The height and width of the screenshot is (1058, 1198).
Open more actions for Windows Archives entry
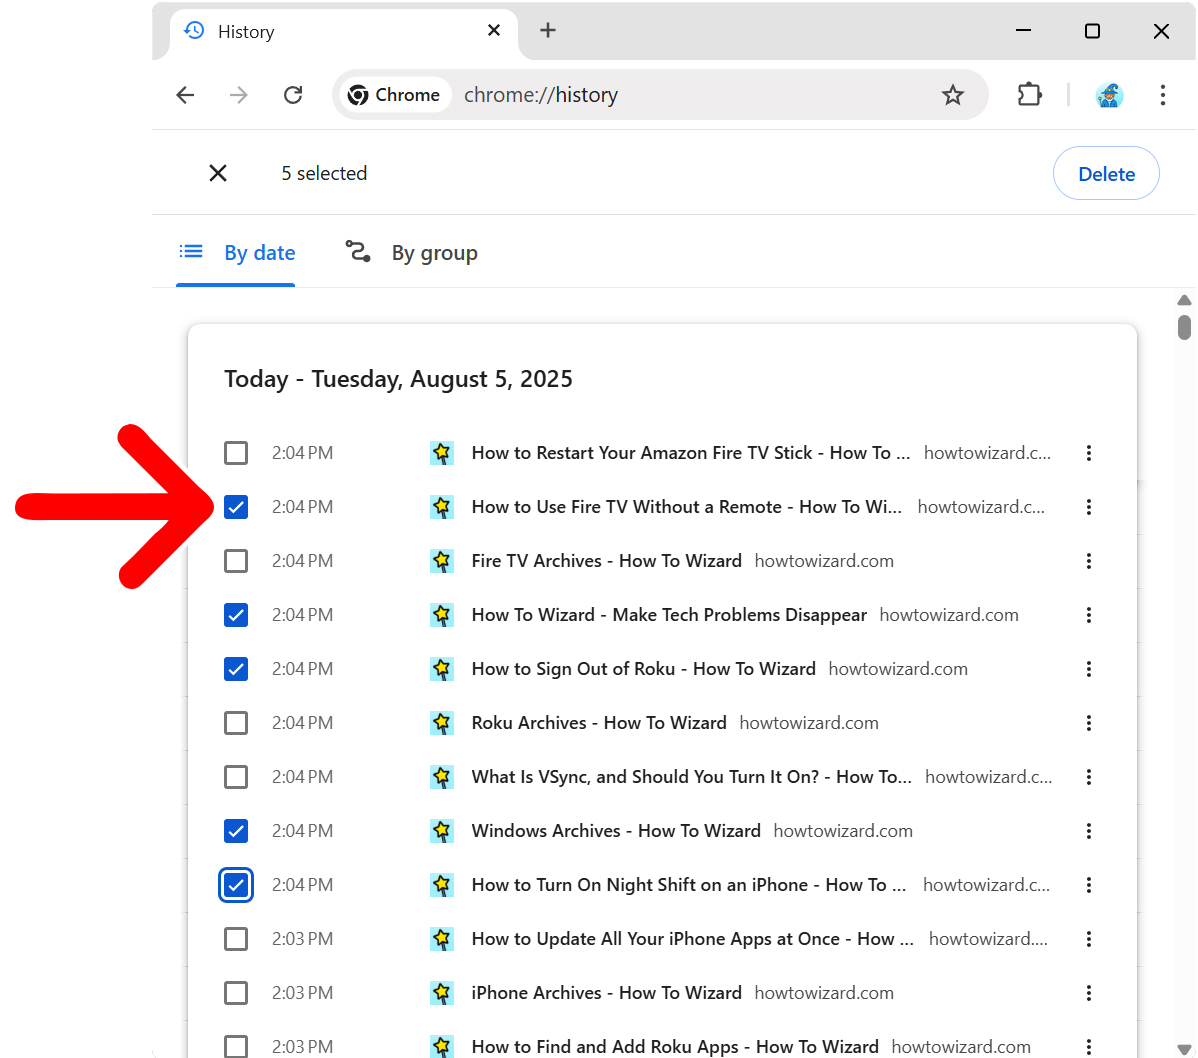click(1088, 831)
